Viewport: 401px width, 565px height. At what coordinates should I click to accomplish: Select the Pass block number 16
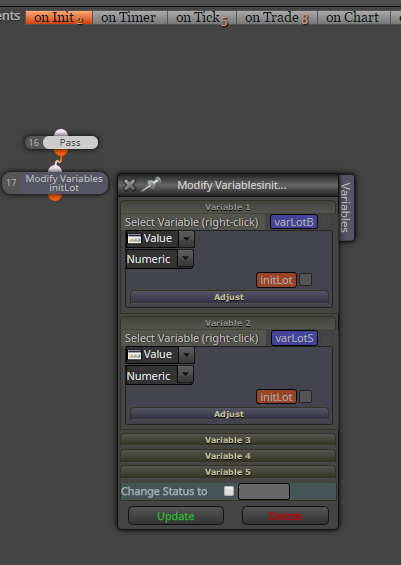61,143
